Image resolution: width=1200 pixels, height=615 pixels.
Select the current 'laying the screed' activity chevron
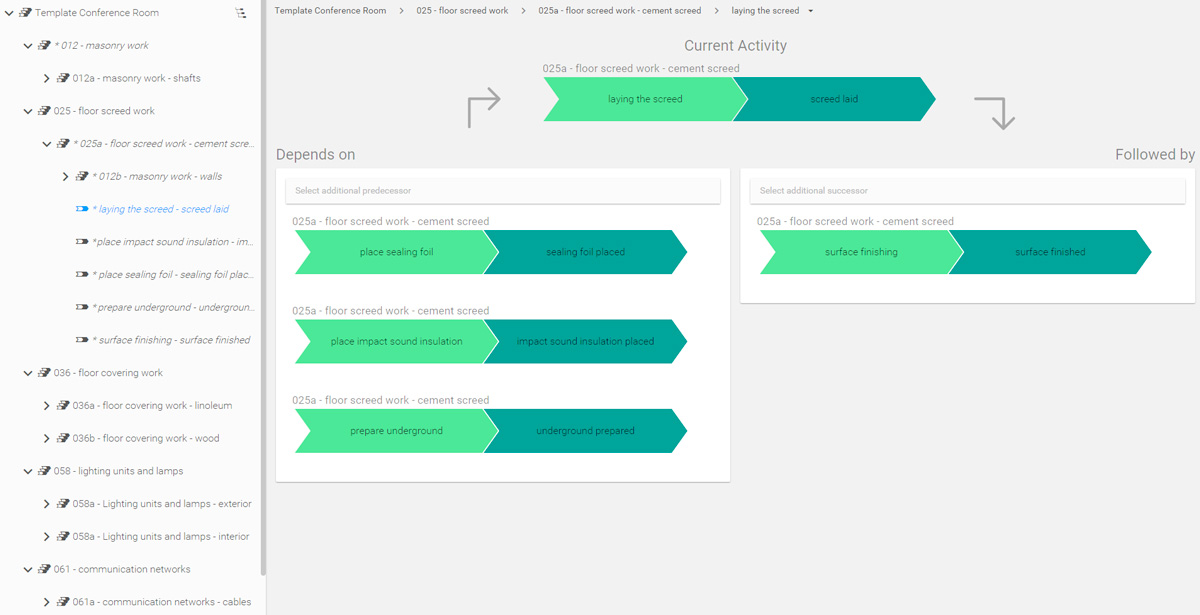(645, 99)
